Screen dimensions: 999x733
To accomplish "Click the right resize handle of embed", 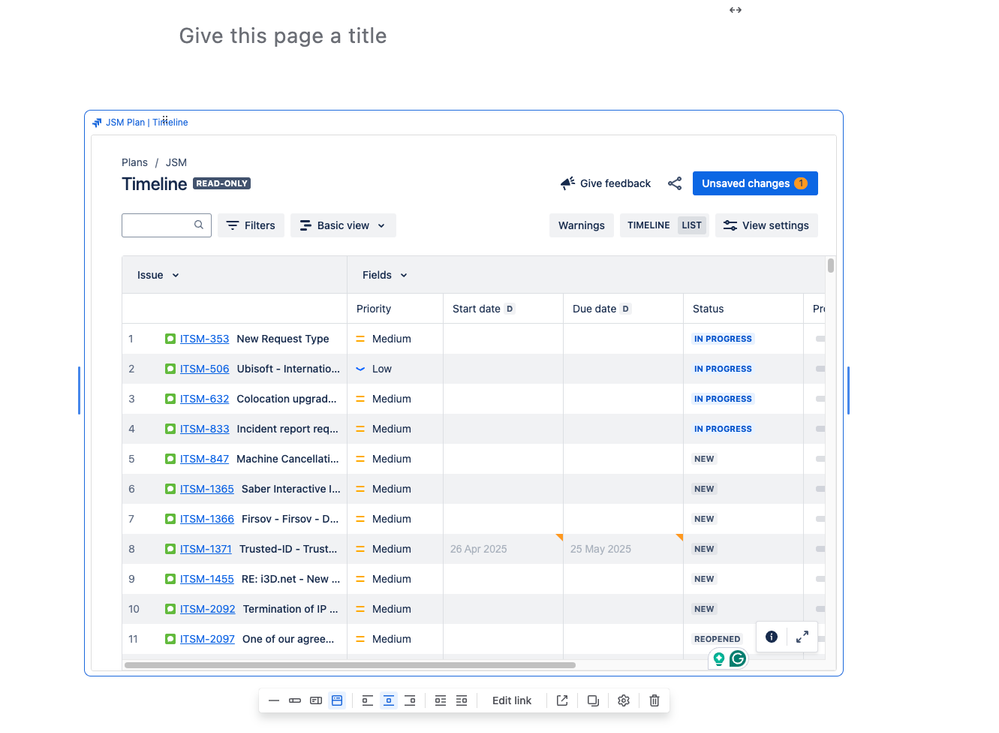I will click(x=849, y=391).
